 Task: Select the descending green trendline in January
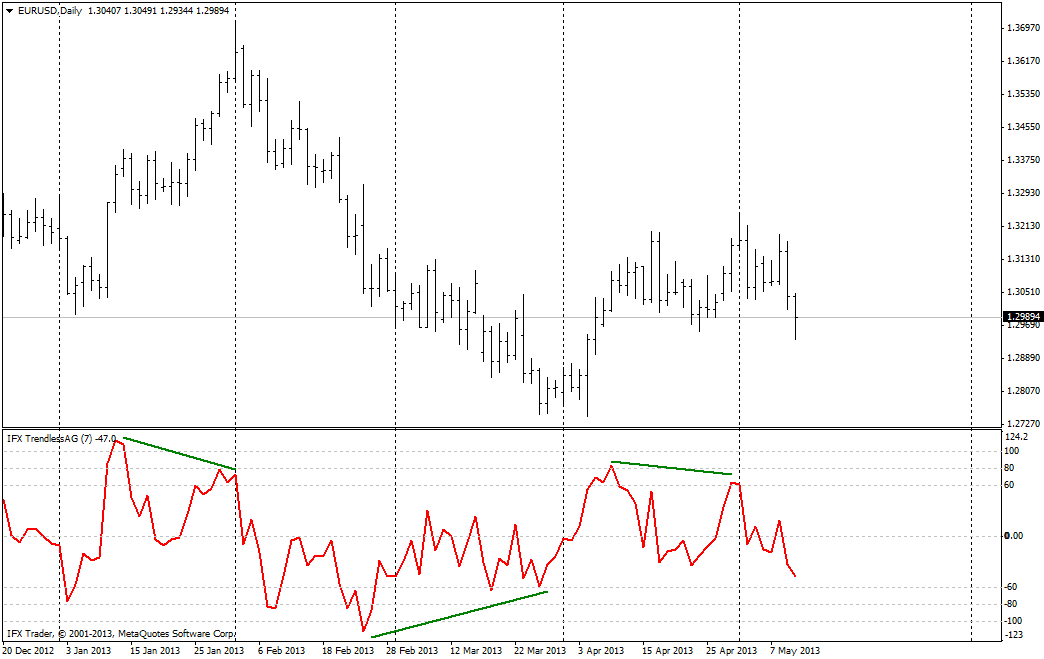tap(179, 453)
